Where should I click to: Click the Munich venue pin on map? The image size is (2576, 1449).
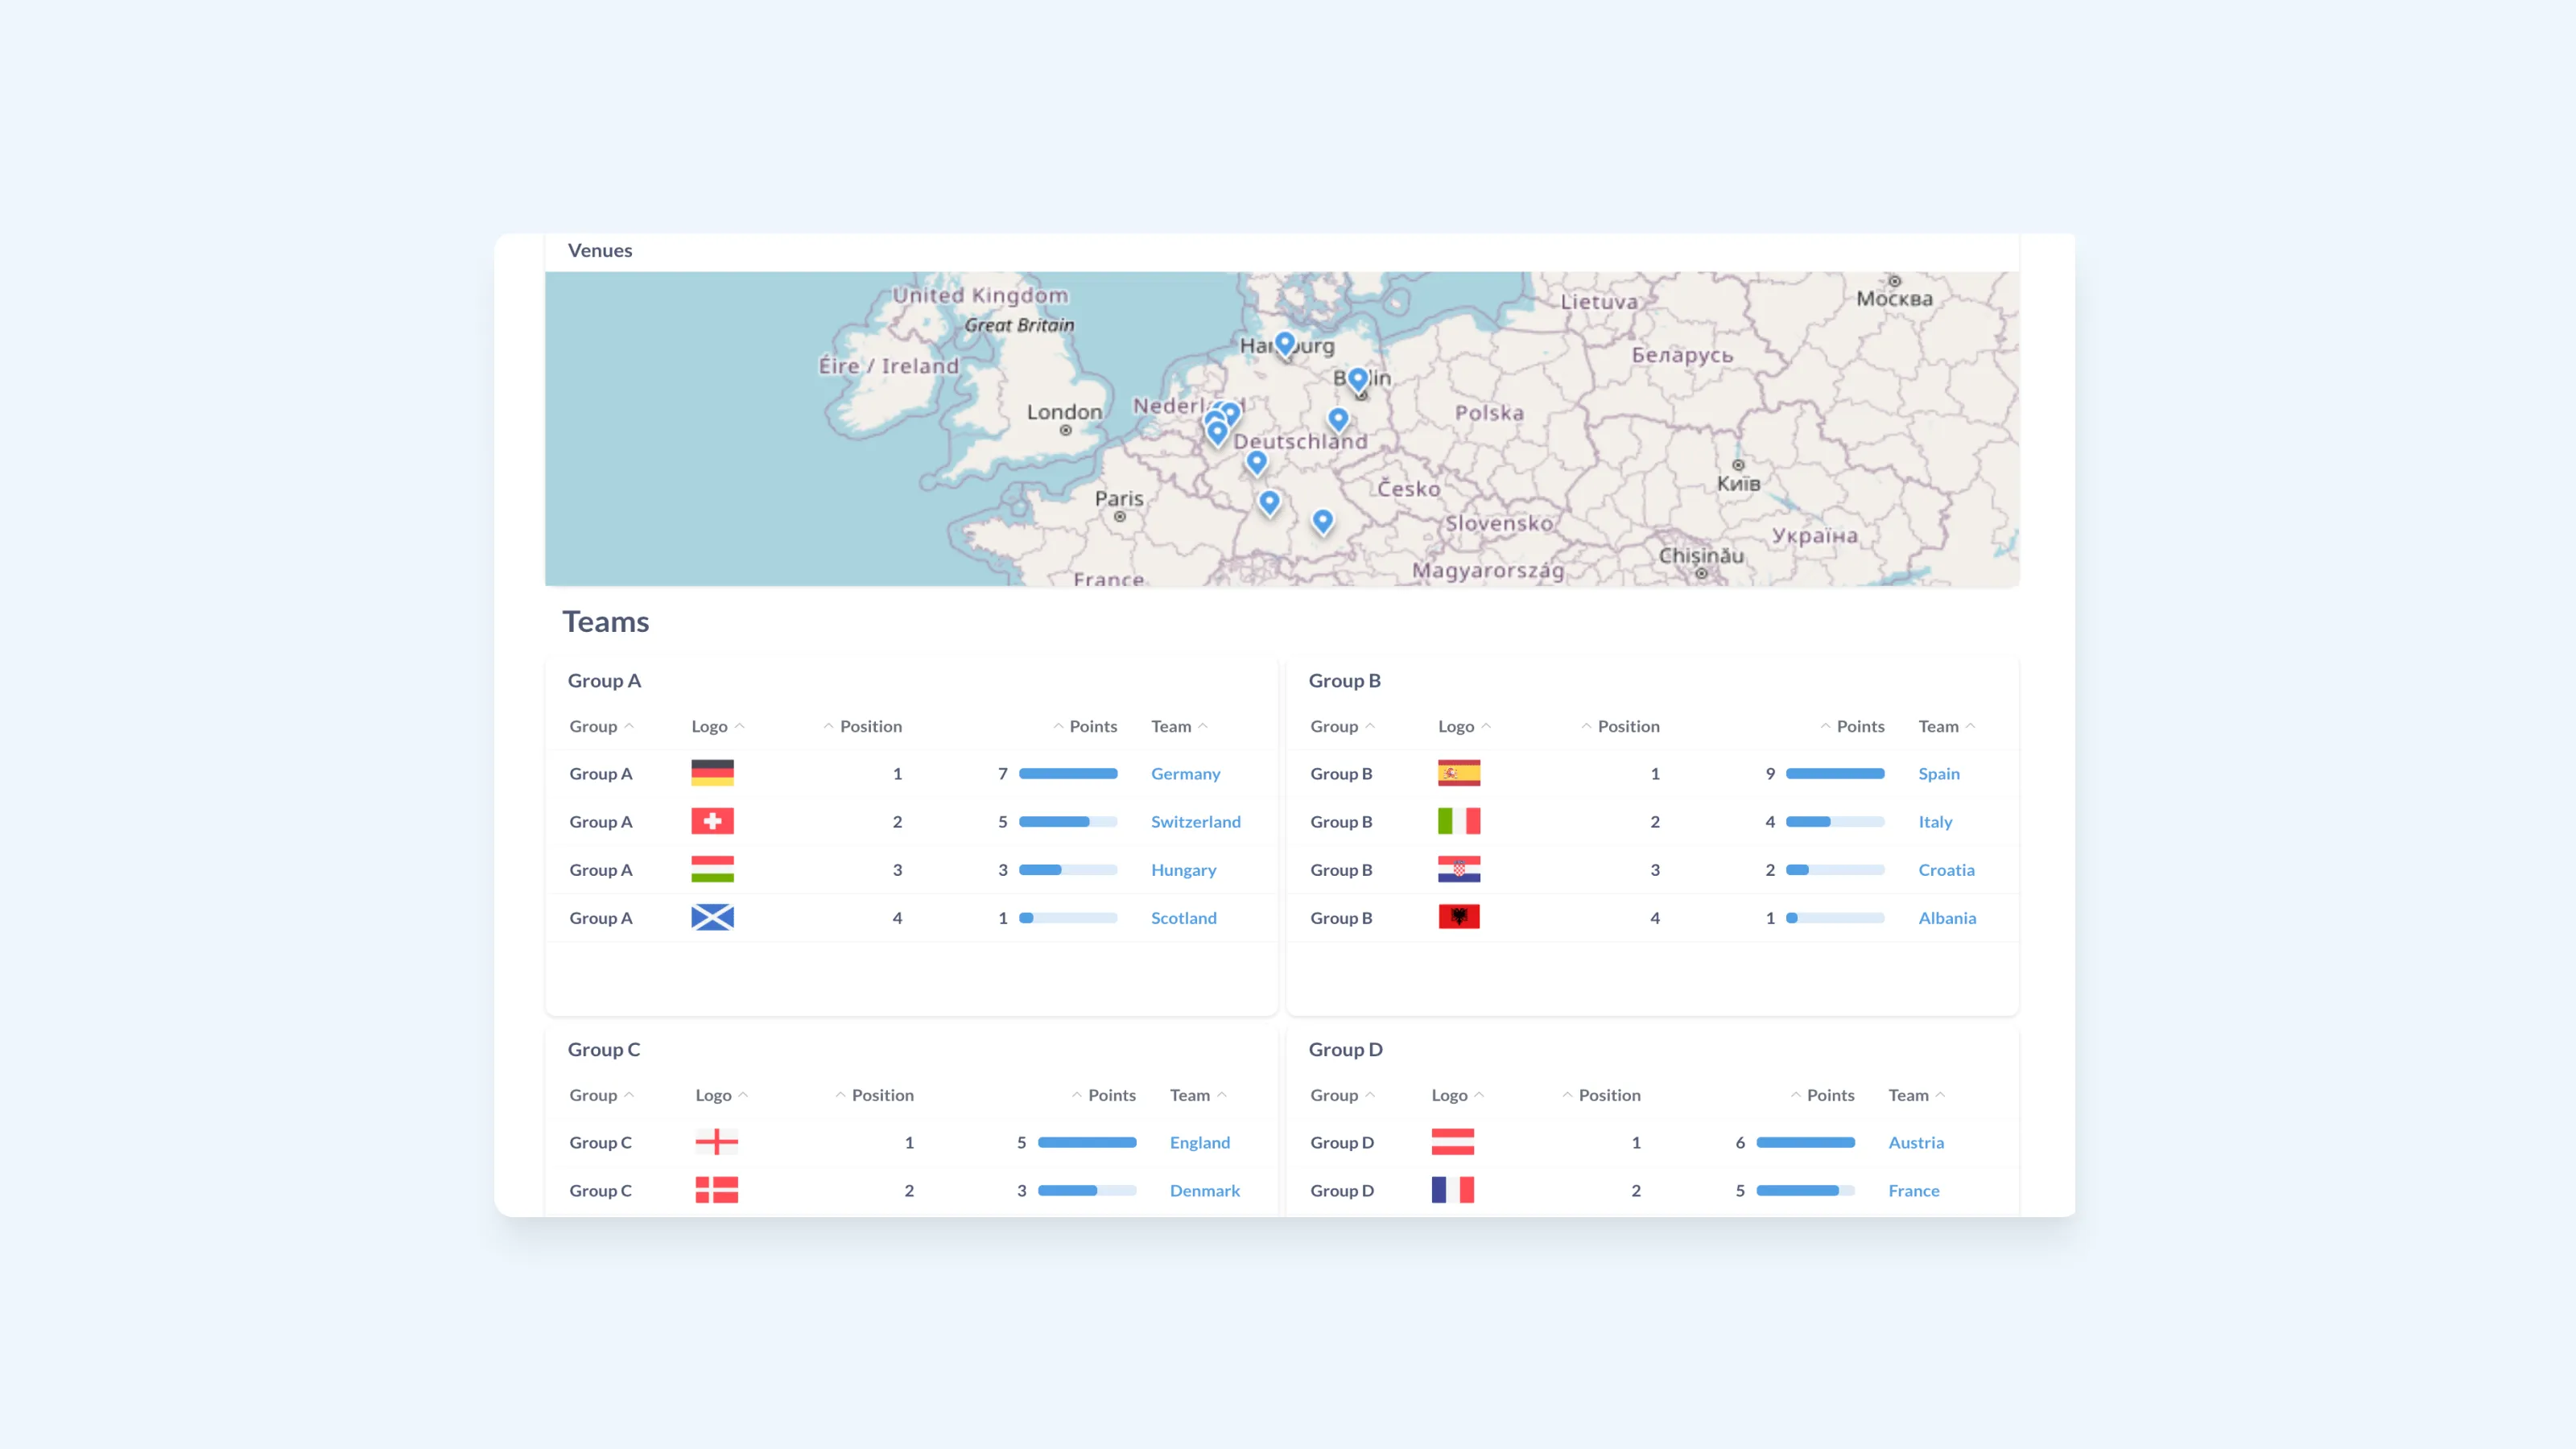(1322, 521)
